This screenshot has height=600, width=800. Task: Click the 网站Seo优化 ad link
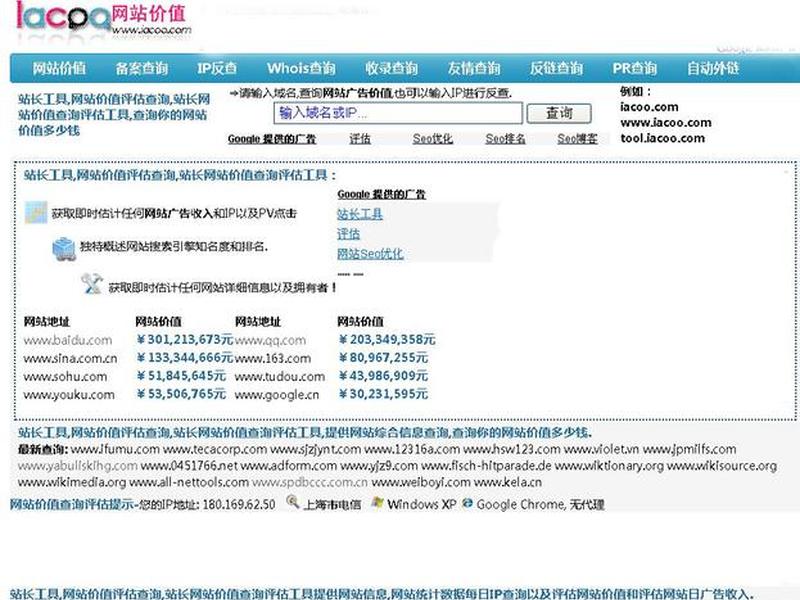370,254
